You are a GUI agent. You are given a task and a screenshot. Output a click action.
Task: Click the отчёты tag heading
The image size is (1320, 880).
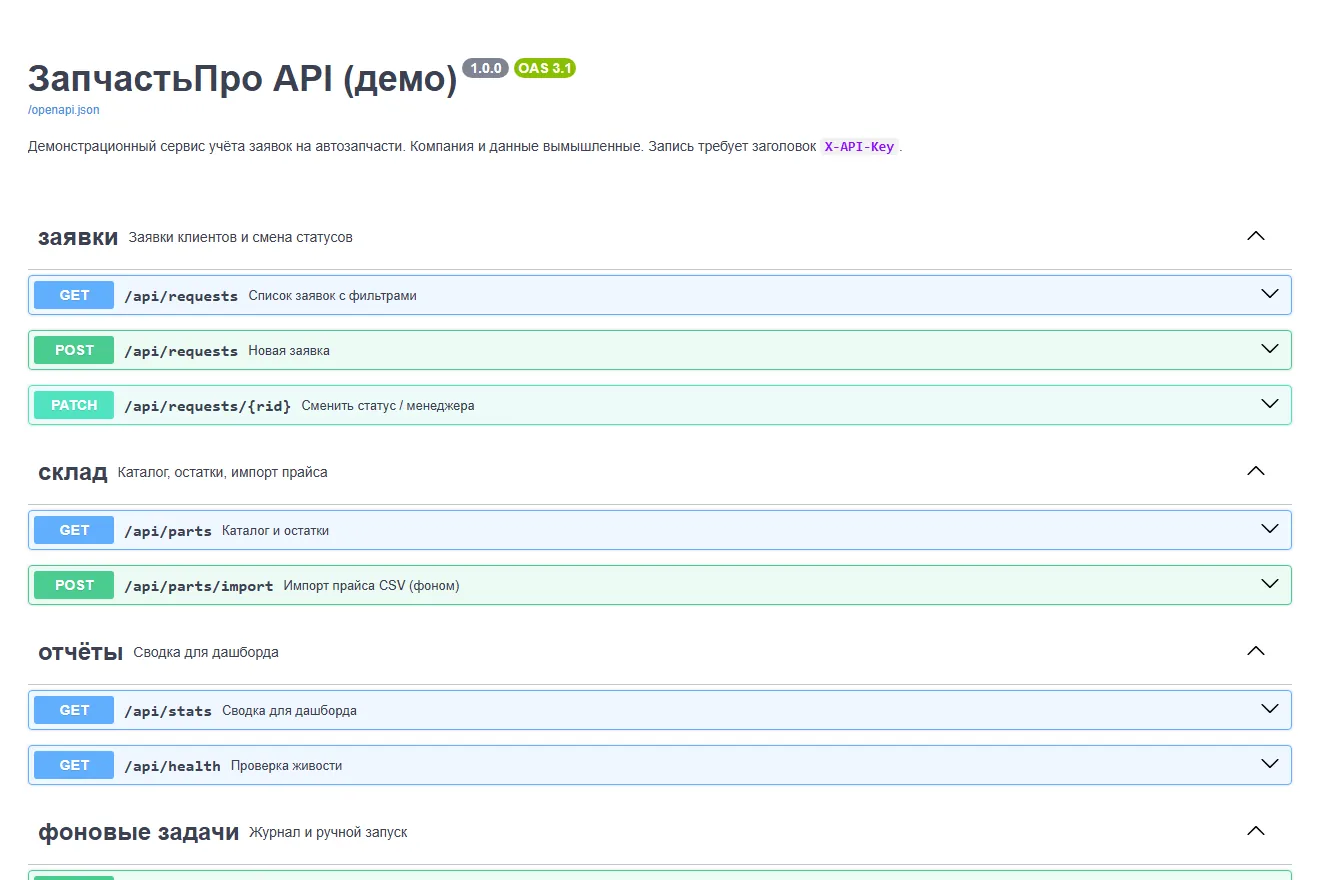click(80, 652)
